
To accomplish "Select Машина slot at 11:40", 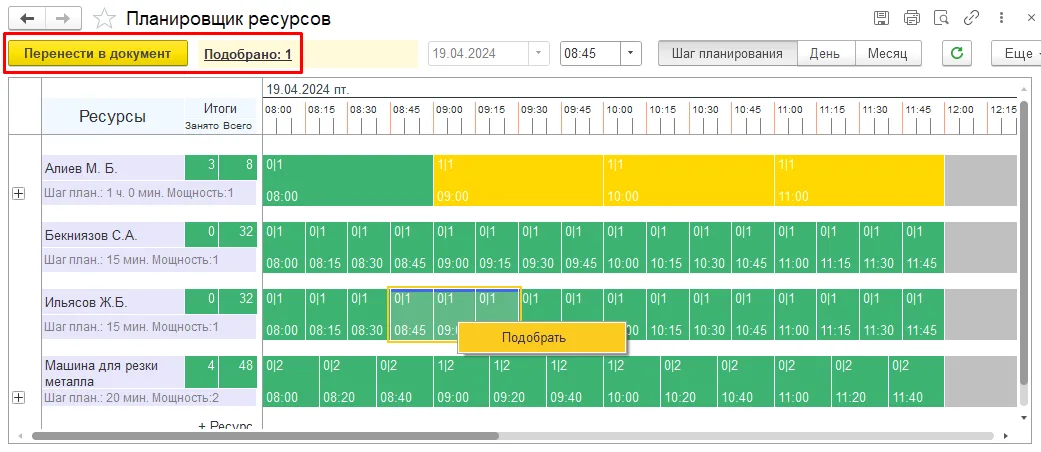I will tap(916, 382).
